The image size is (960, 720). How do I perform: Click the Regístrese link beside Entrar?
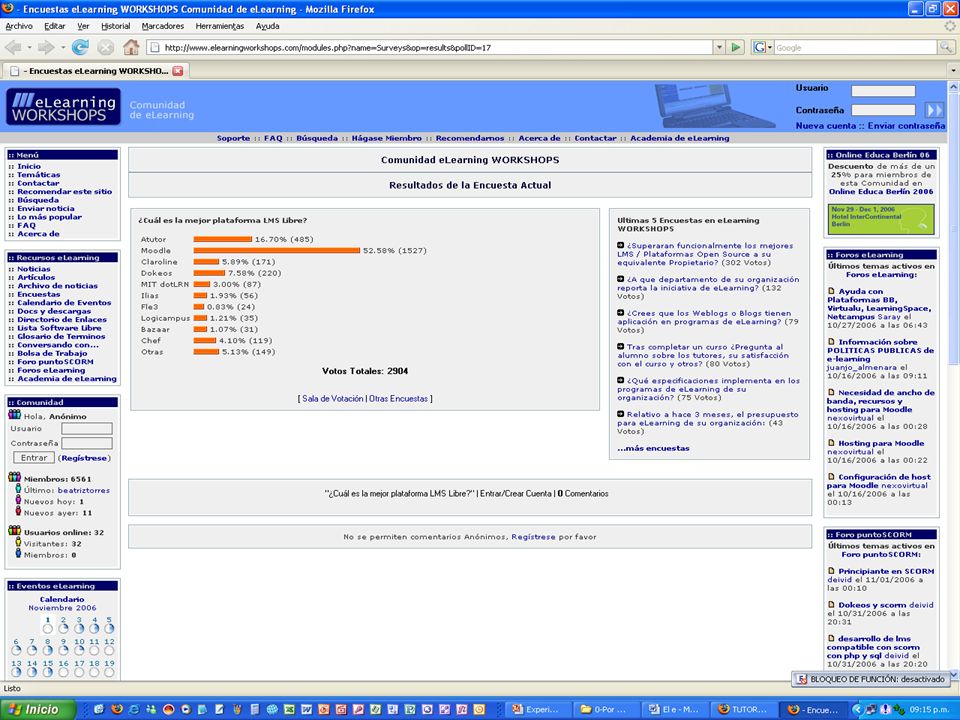84,458
